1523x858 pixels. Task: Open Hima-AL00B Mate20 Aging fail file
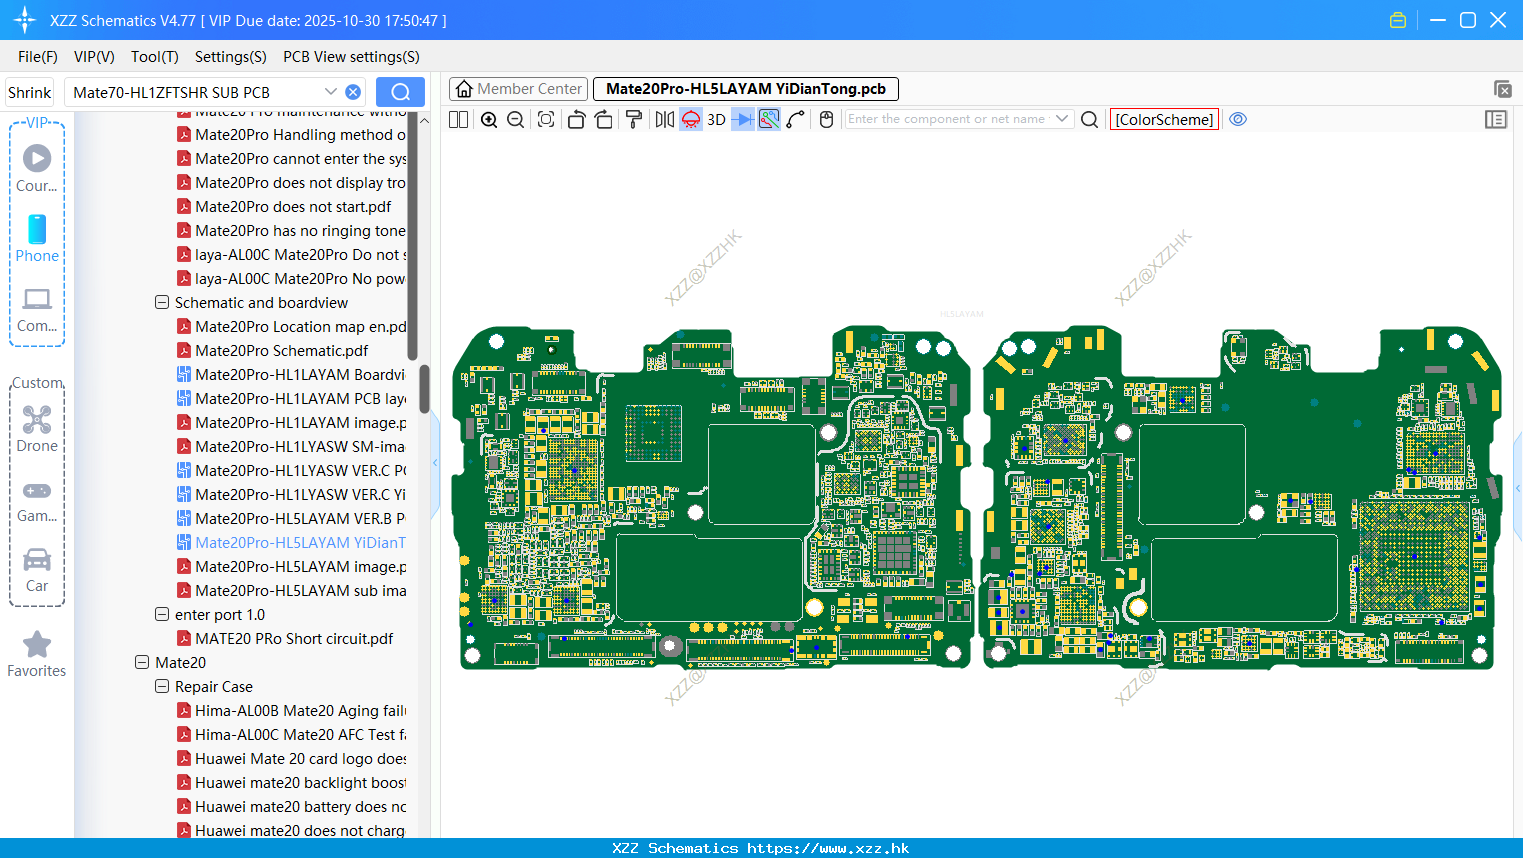coord(291,710)
